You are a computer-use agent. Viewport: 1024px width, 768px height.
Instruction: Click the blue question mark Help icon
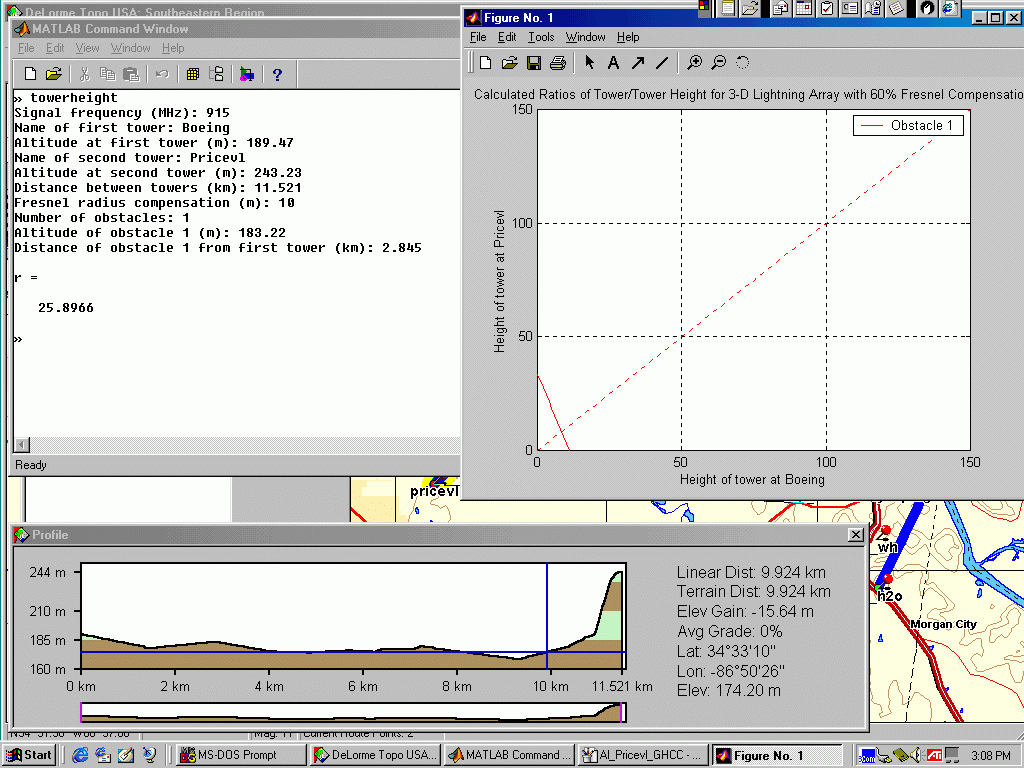[277, 74]
